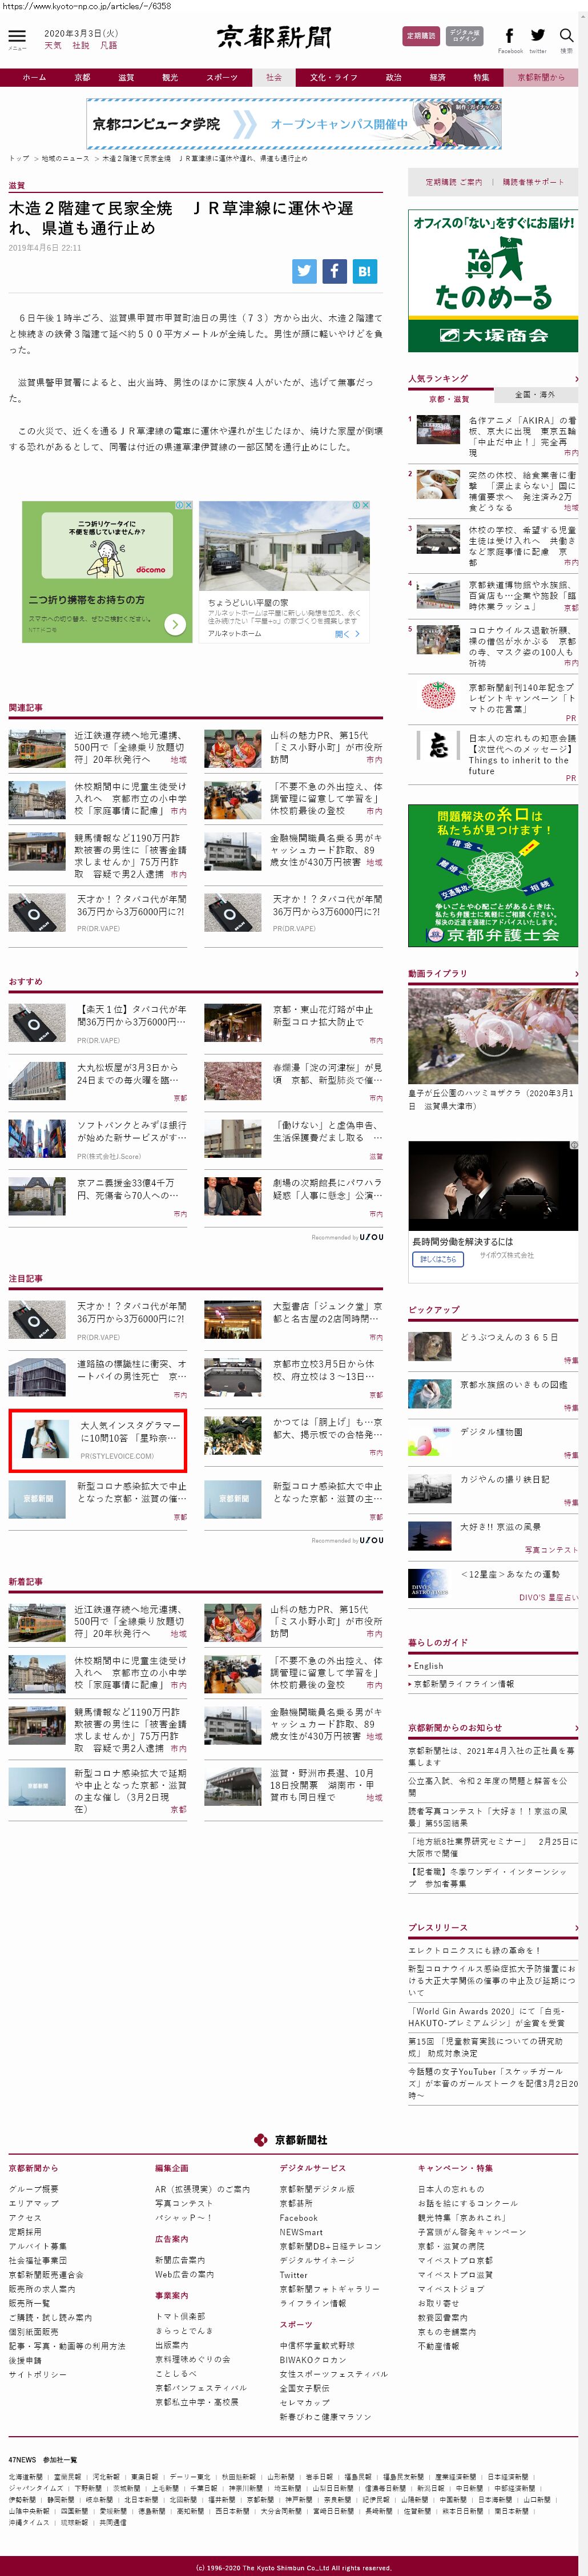Click the header Facebook icon
Screen dimensions: 588x2576
point(509,36)
